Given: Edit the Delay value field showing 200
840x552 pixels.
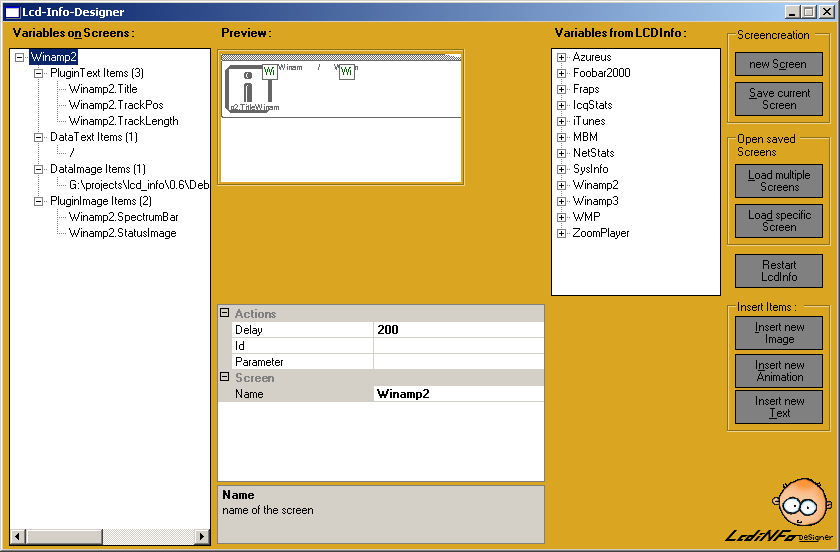Looking at the screenshot, I should click(x=459, y=330).
